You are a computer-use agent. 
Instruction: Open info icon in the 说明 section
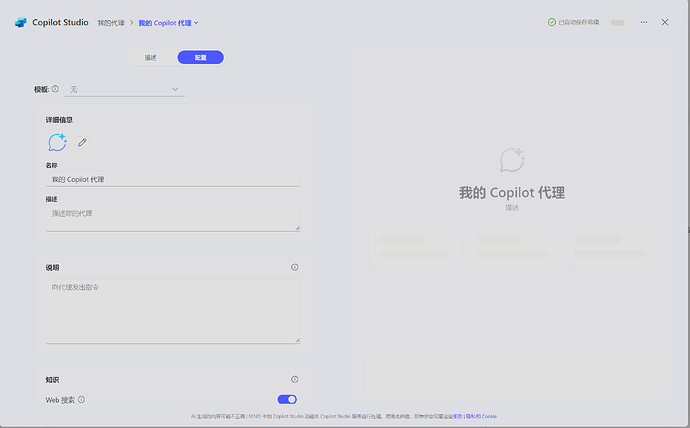[294, 267]
